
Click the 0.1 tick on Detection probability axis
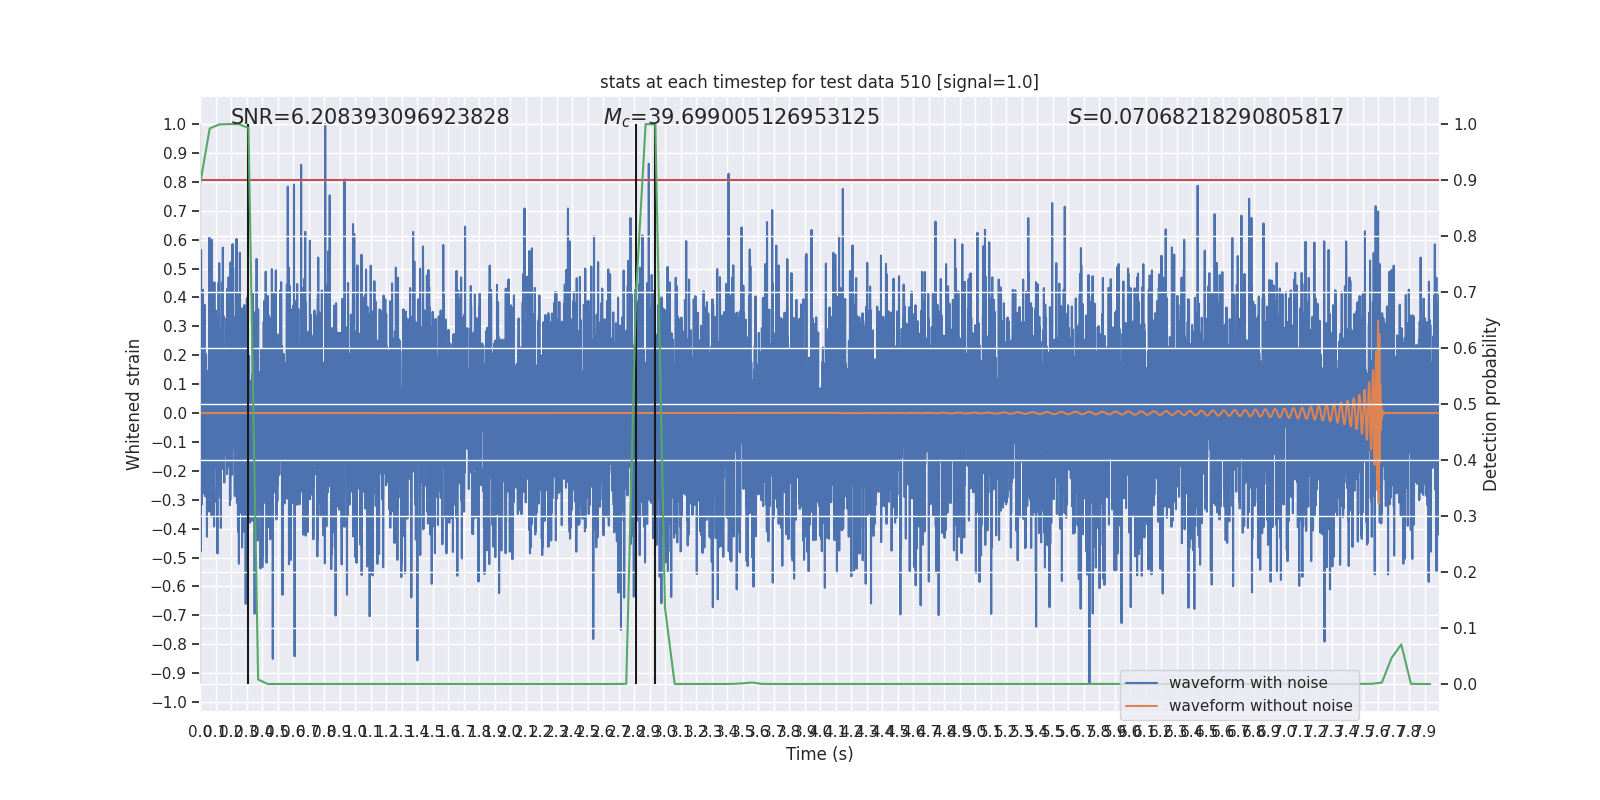click(1465, 629)
